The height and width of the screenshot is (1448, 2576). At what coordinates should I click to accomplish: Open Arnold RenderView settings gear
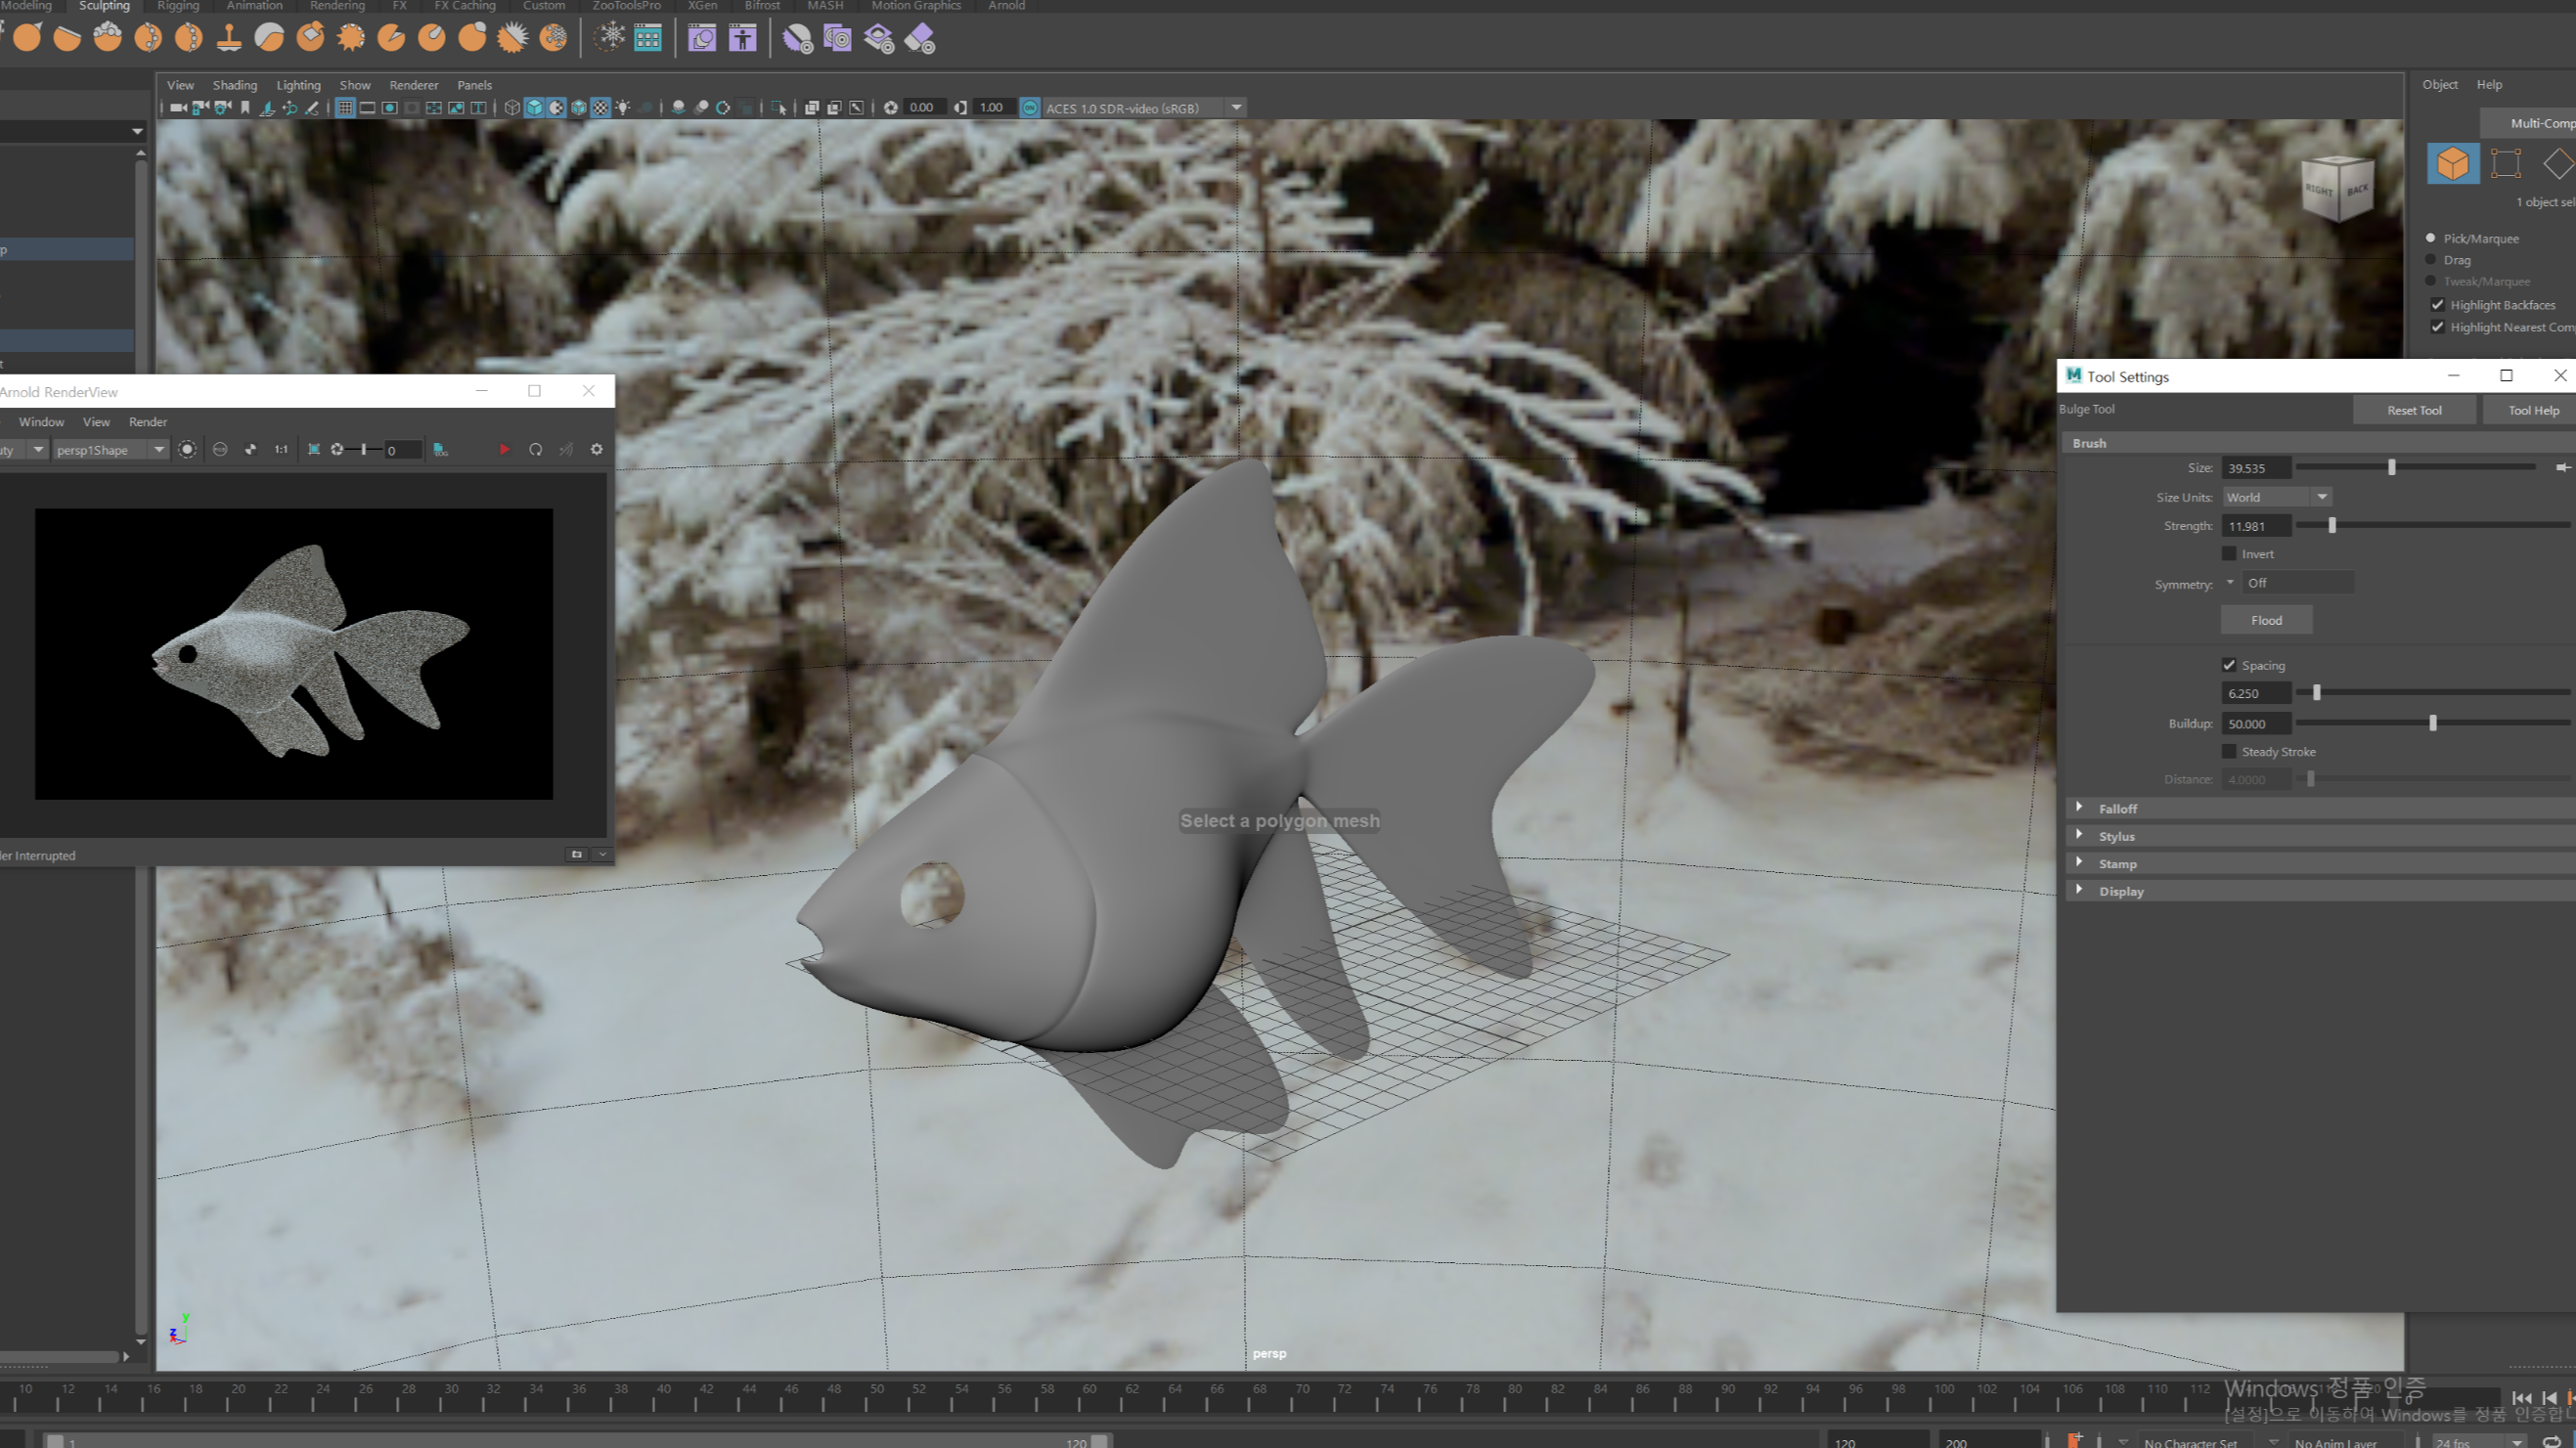click(x=597, y=450)
